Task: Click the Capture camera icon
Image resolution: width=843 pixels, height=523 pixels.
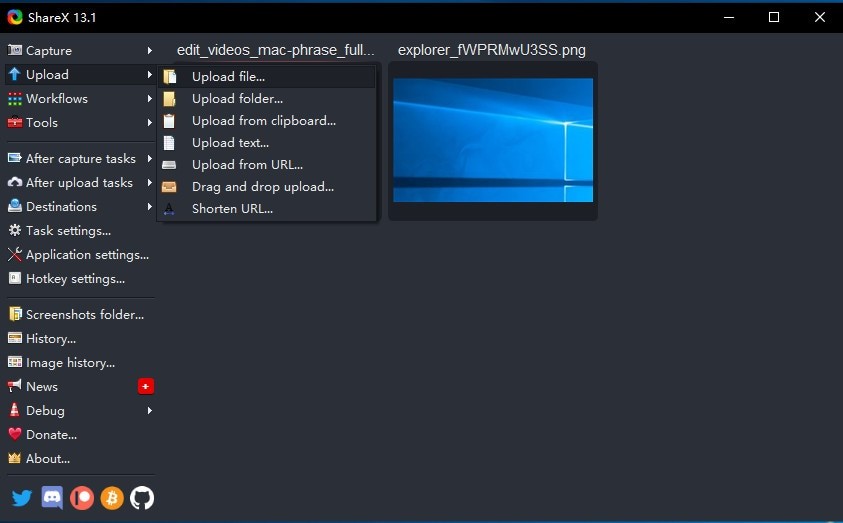Action: click(15, 51)
